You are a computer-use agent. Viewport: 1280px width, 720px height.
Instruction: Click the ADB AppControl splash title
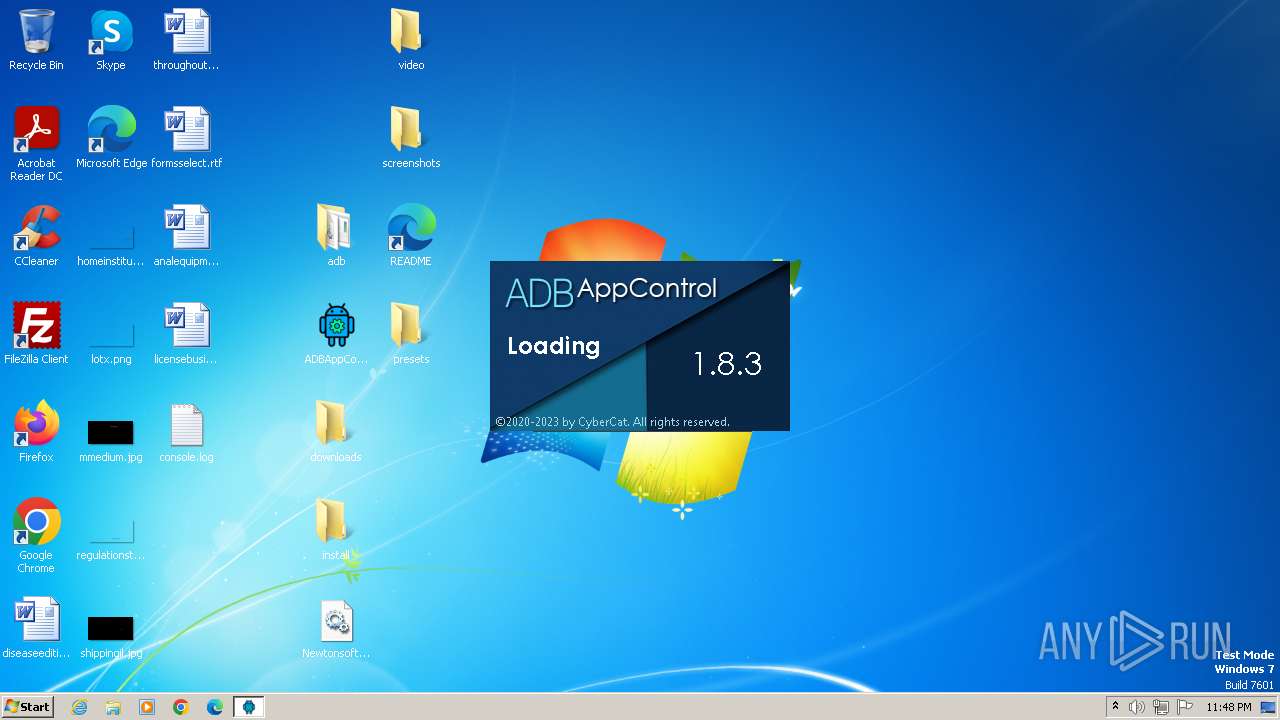point(611,291)
